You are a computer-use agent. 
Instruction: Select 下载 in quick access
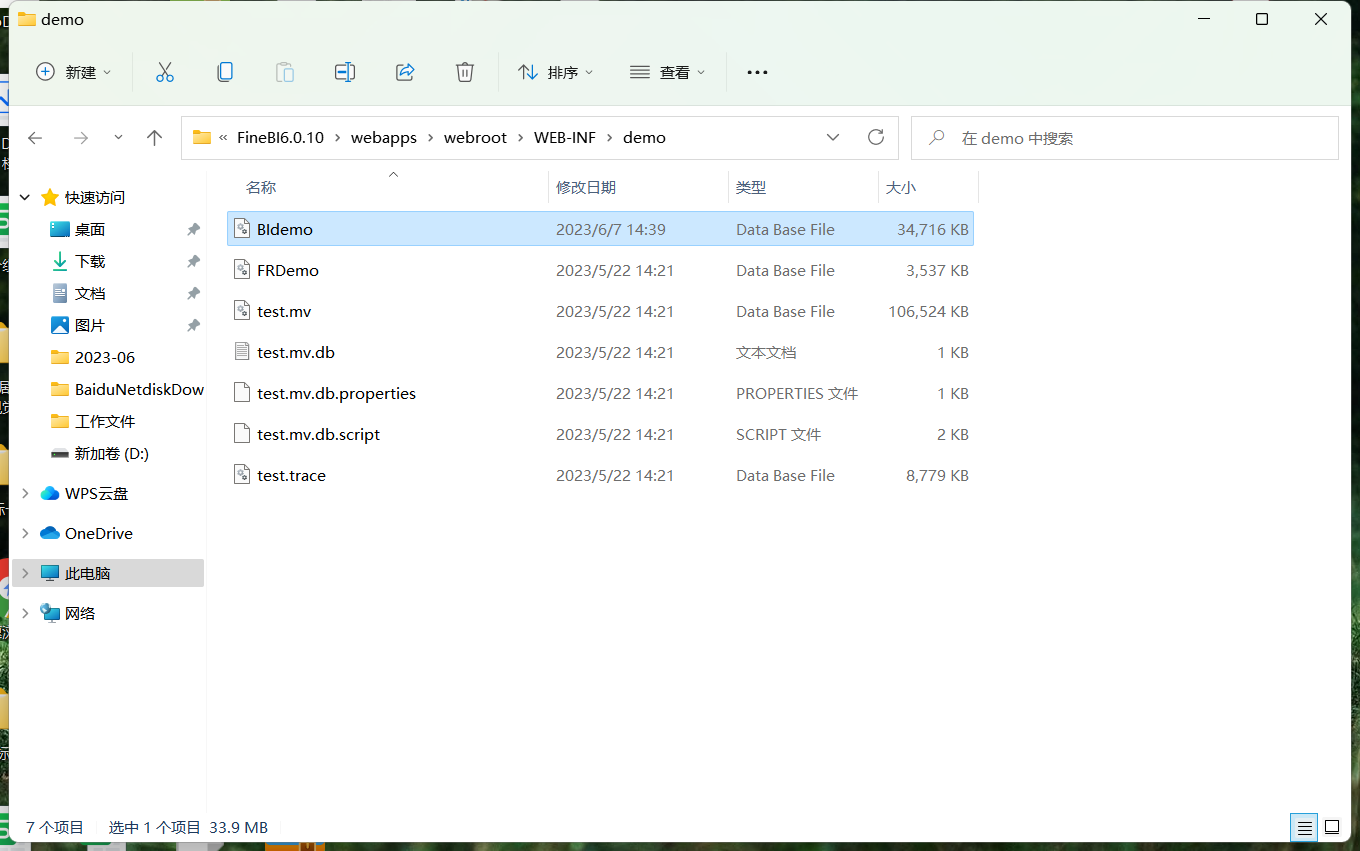pyautogui.click(x=90, y=261)
